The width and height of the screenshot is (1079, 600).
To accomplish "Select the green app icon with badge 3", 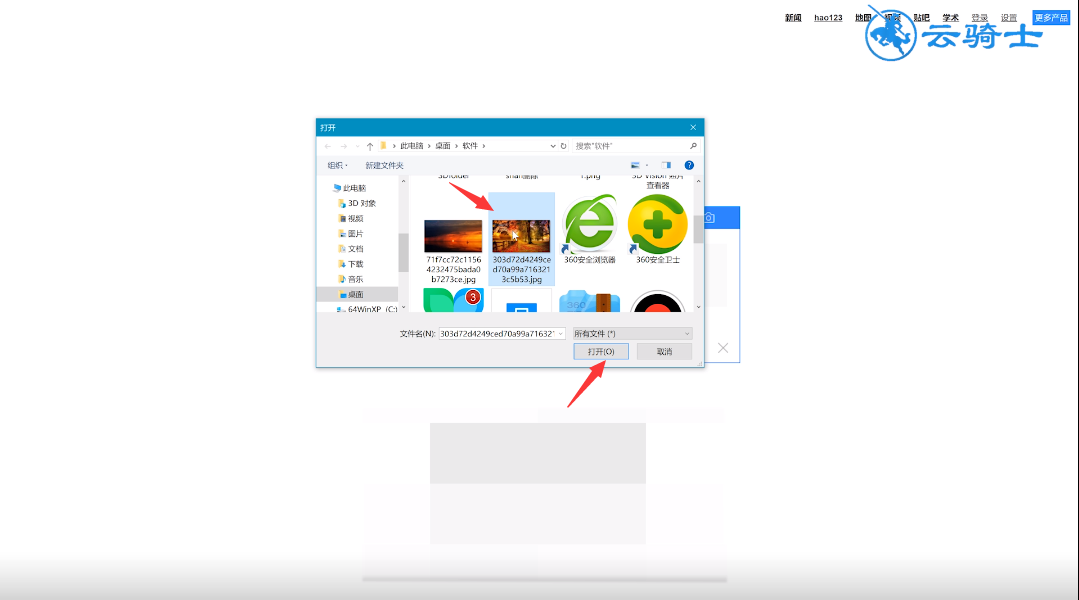I will tap(453, 301).
